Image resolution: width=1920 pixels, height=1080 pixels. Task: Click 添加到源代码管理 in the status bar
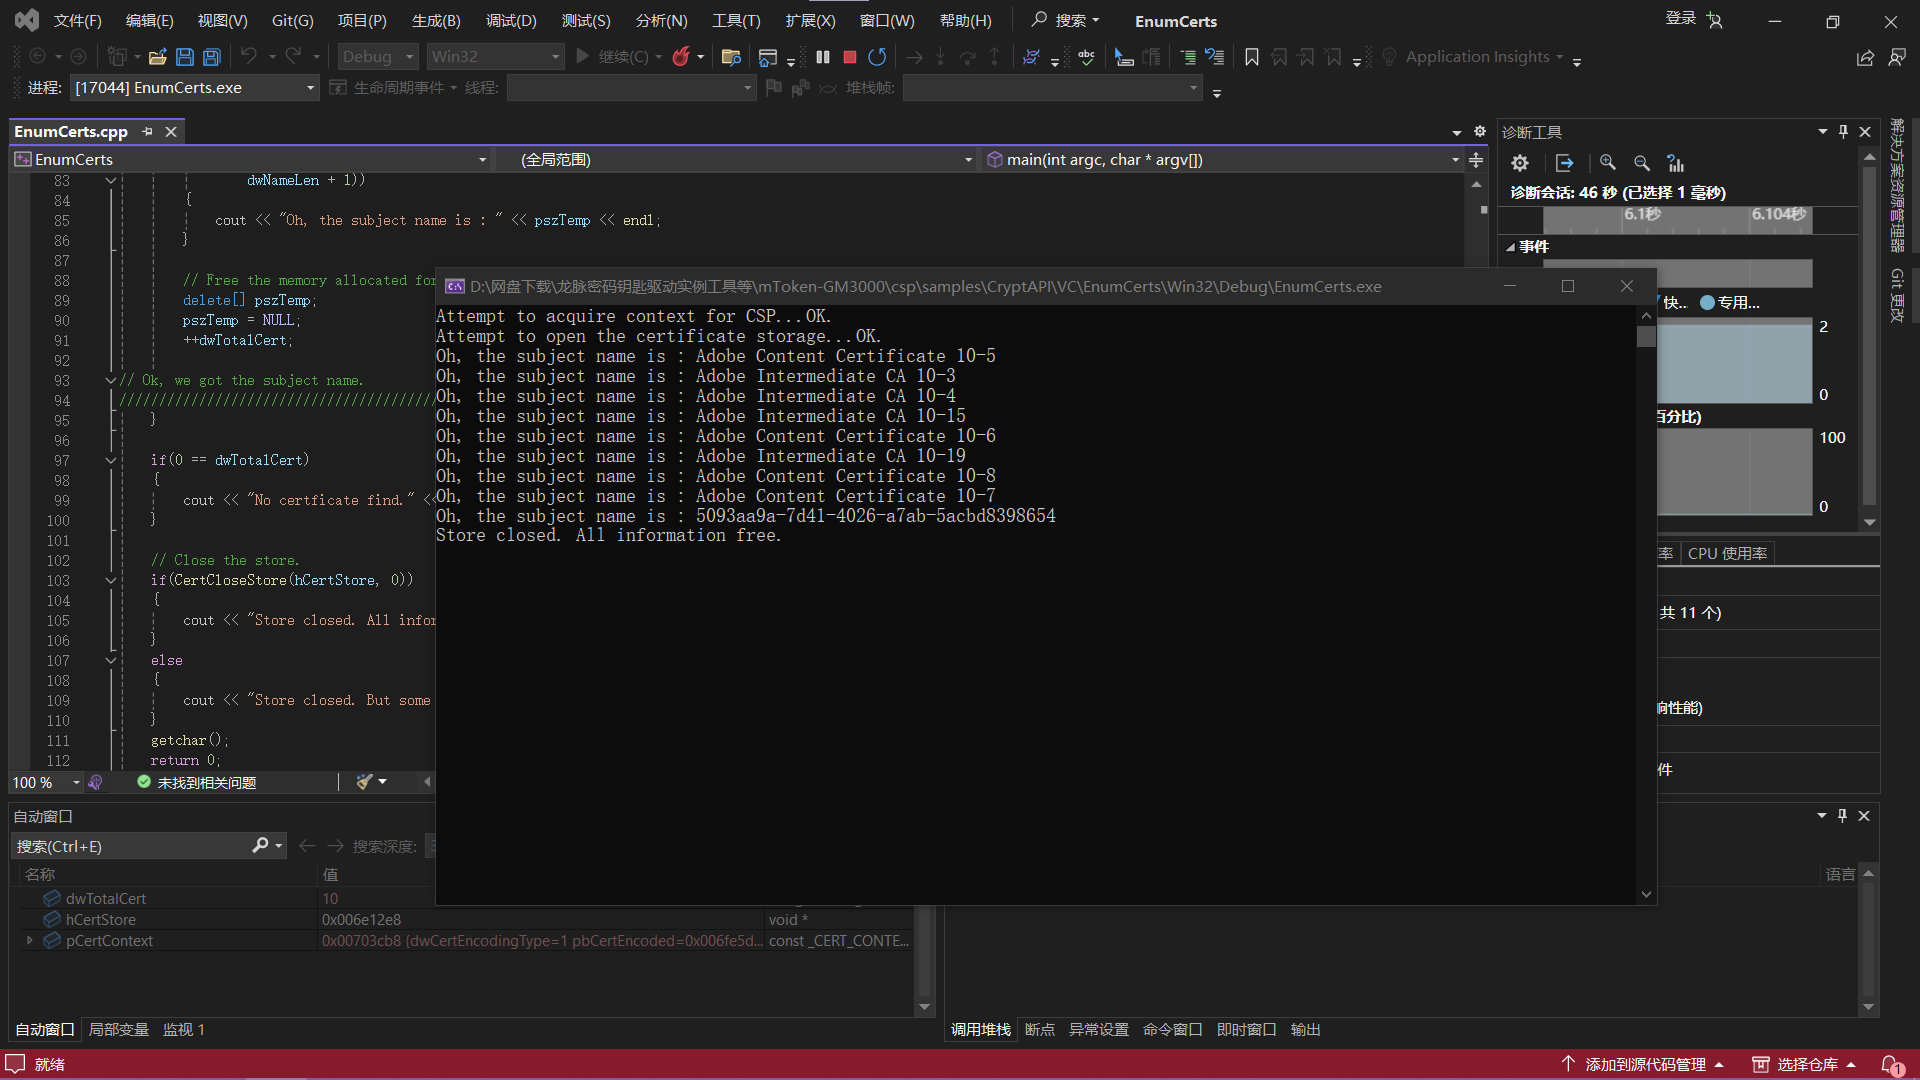[x=1645, y=1064]
